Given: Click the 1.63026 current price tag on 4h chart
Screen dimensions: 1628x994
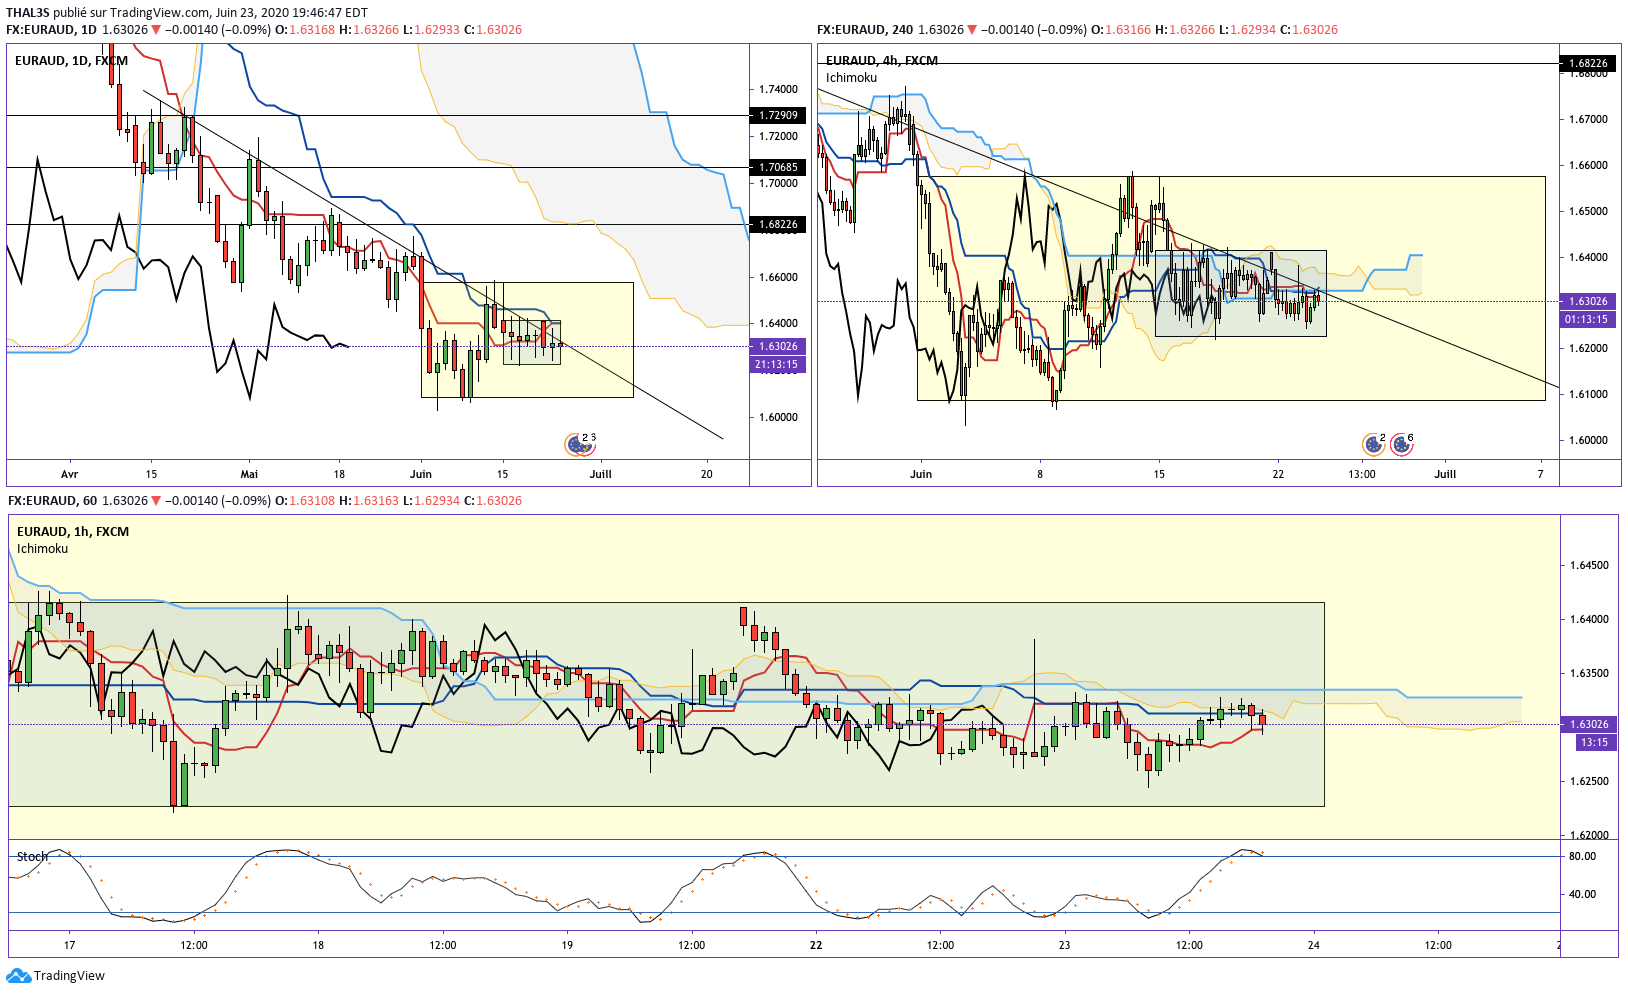Looking at the screenshot, I should tap(1588, 302).
